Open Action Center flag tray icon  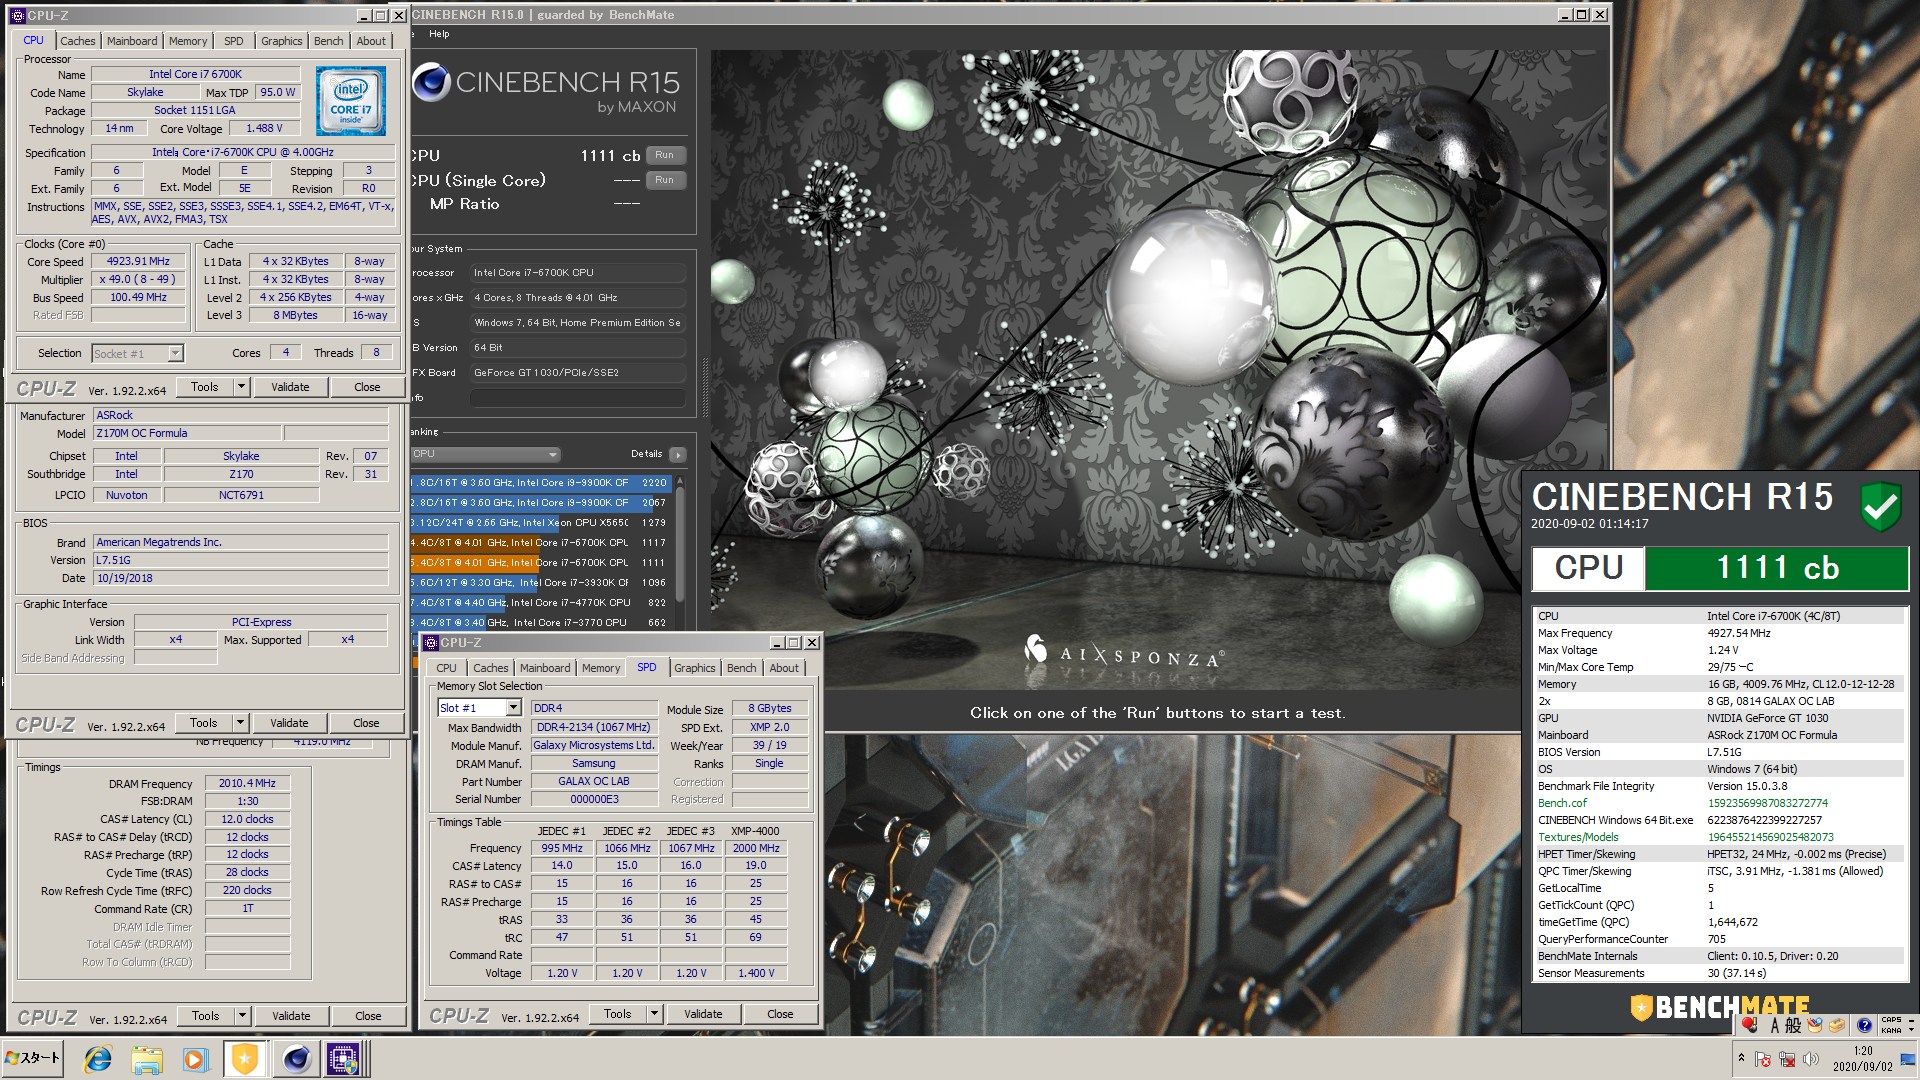1763,1059
